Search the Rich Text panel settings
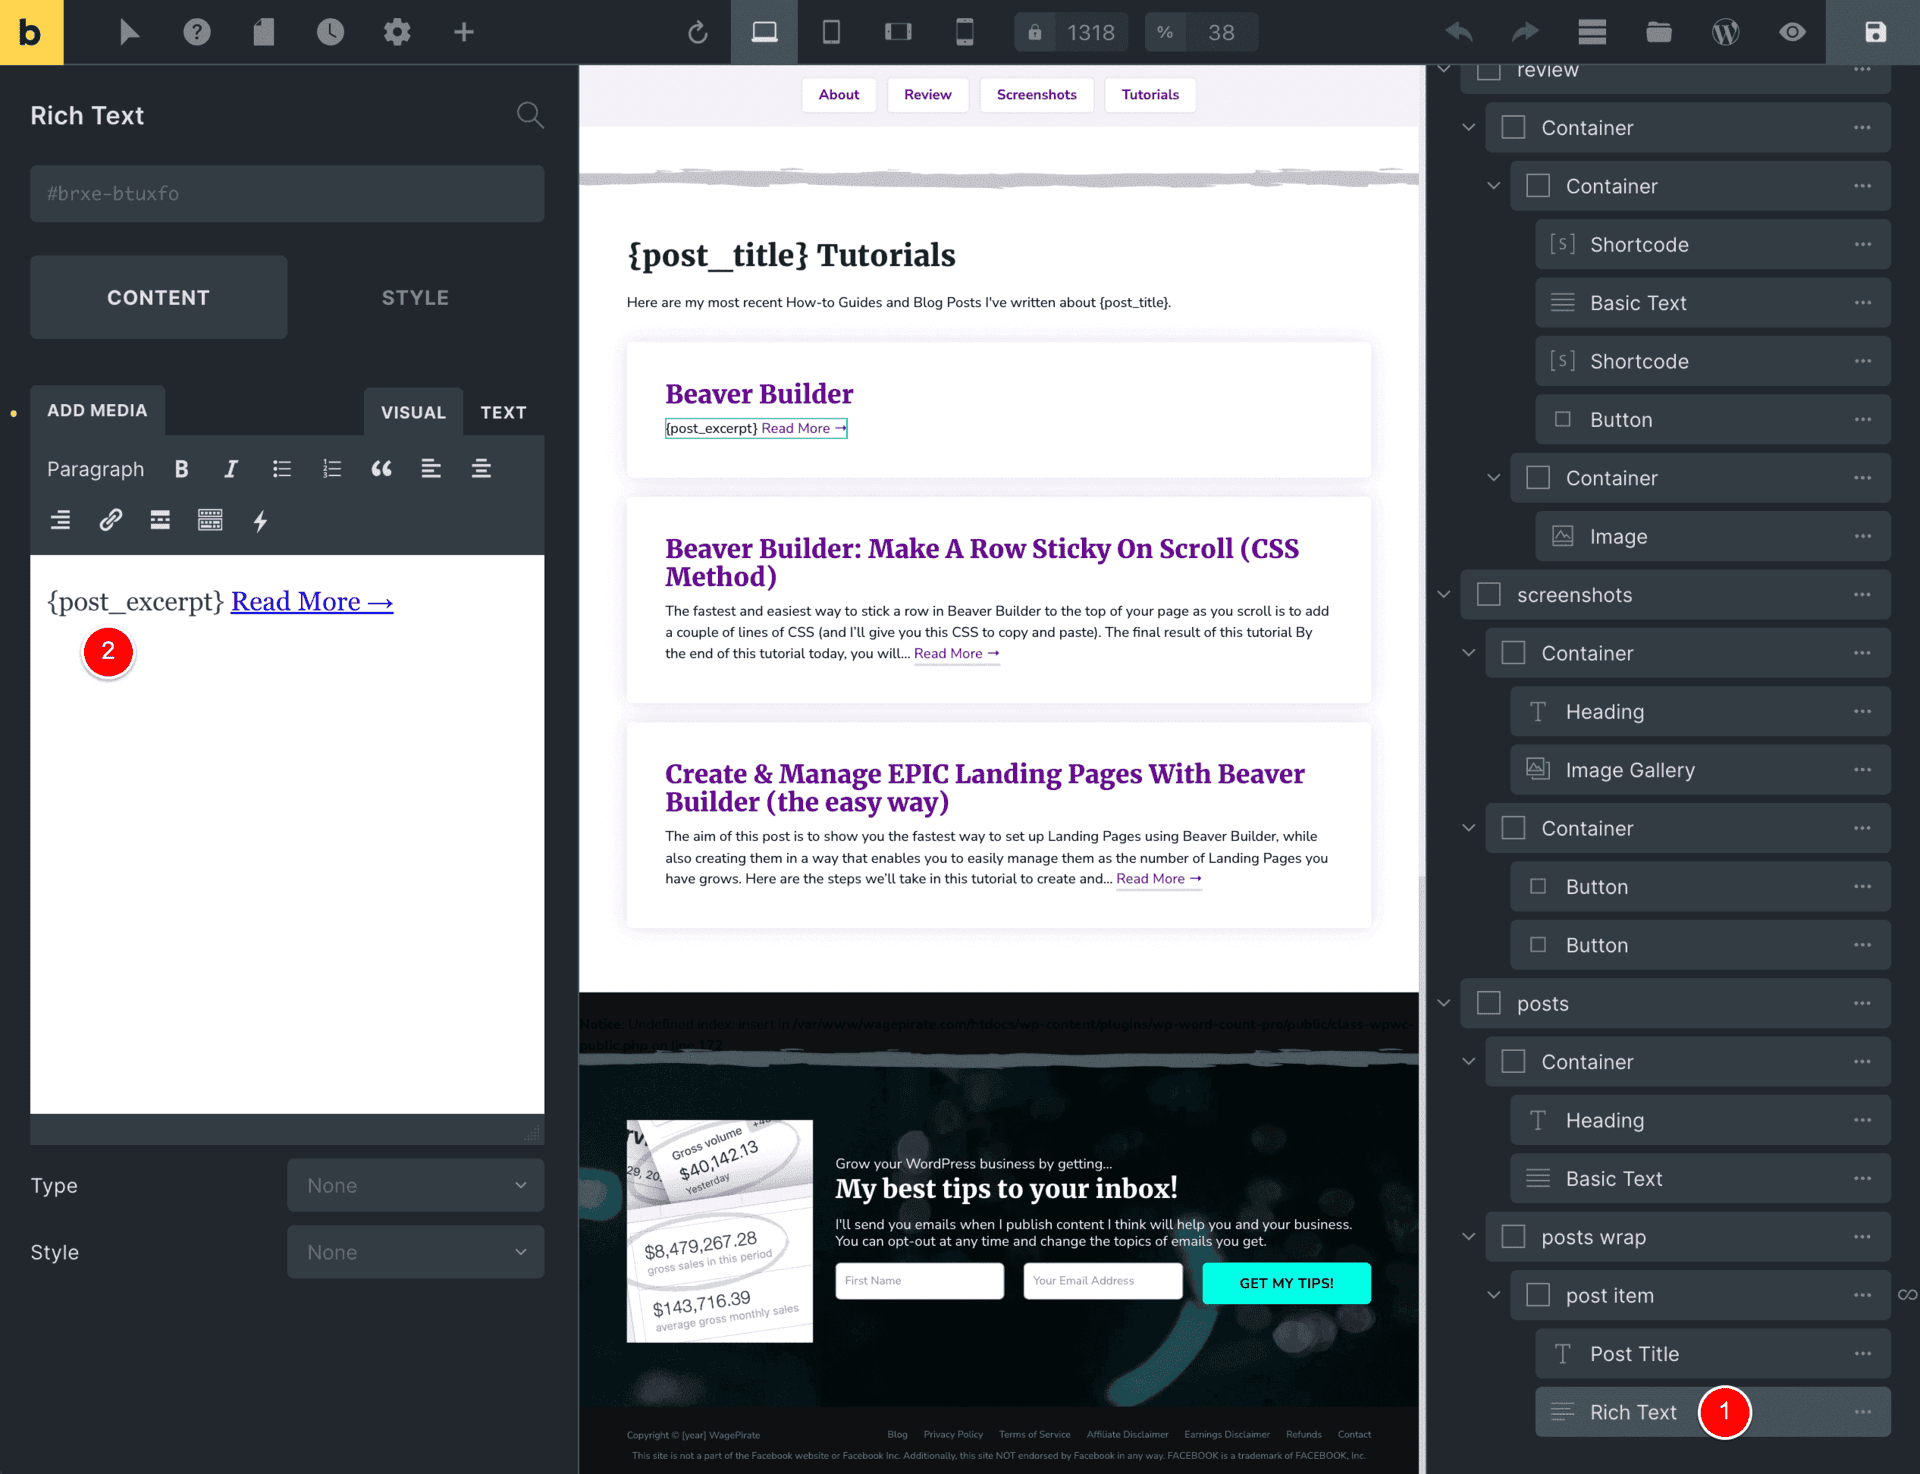Screen dimensions: 1920x1474 [x=530, y=116]
